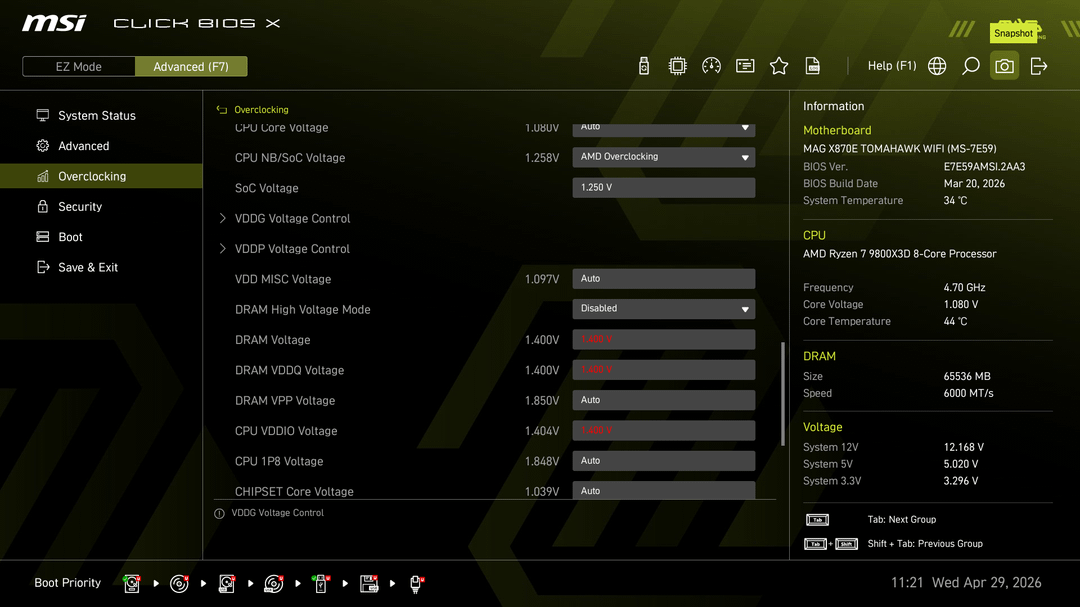
Task: Switch to EZ Mode
Action: tap(78, 67)
